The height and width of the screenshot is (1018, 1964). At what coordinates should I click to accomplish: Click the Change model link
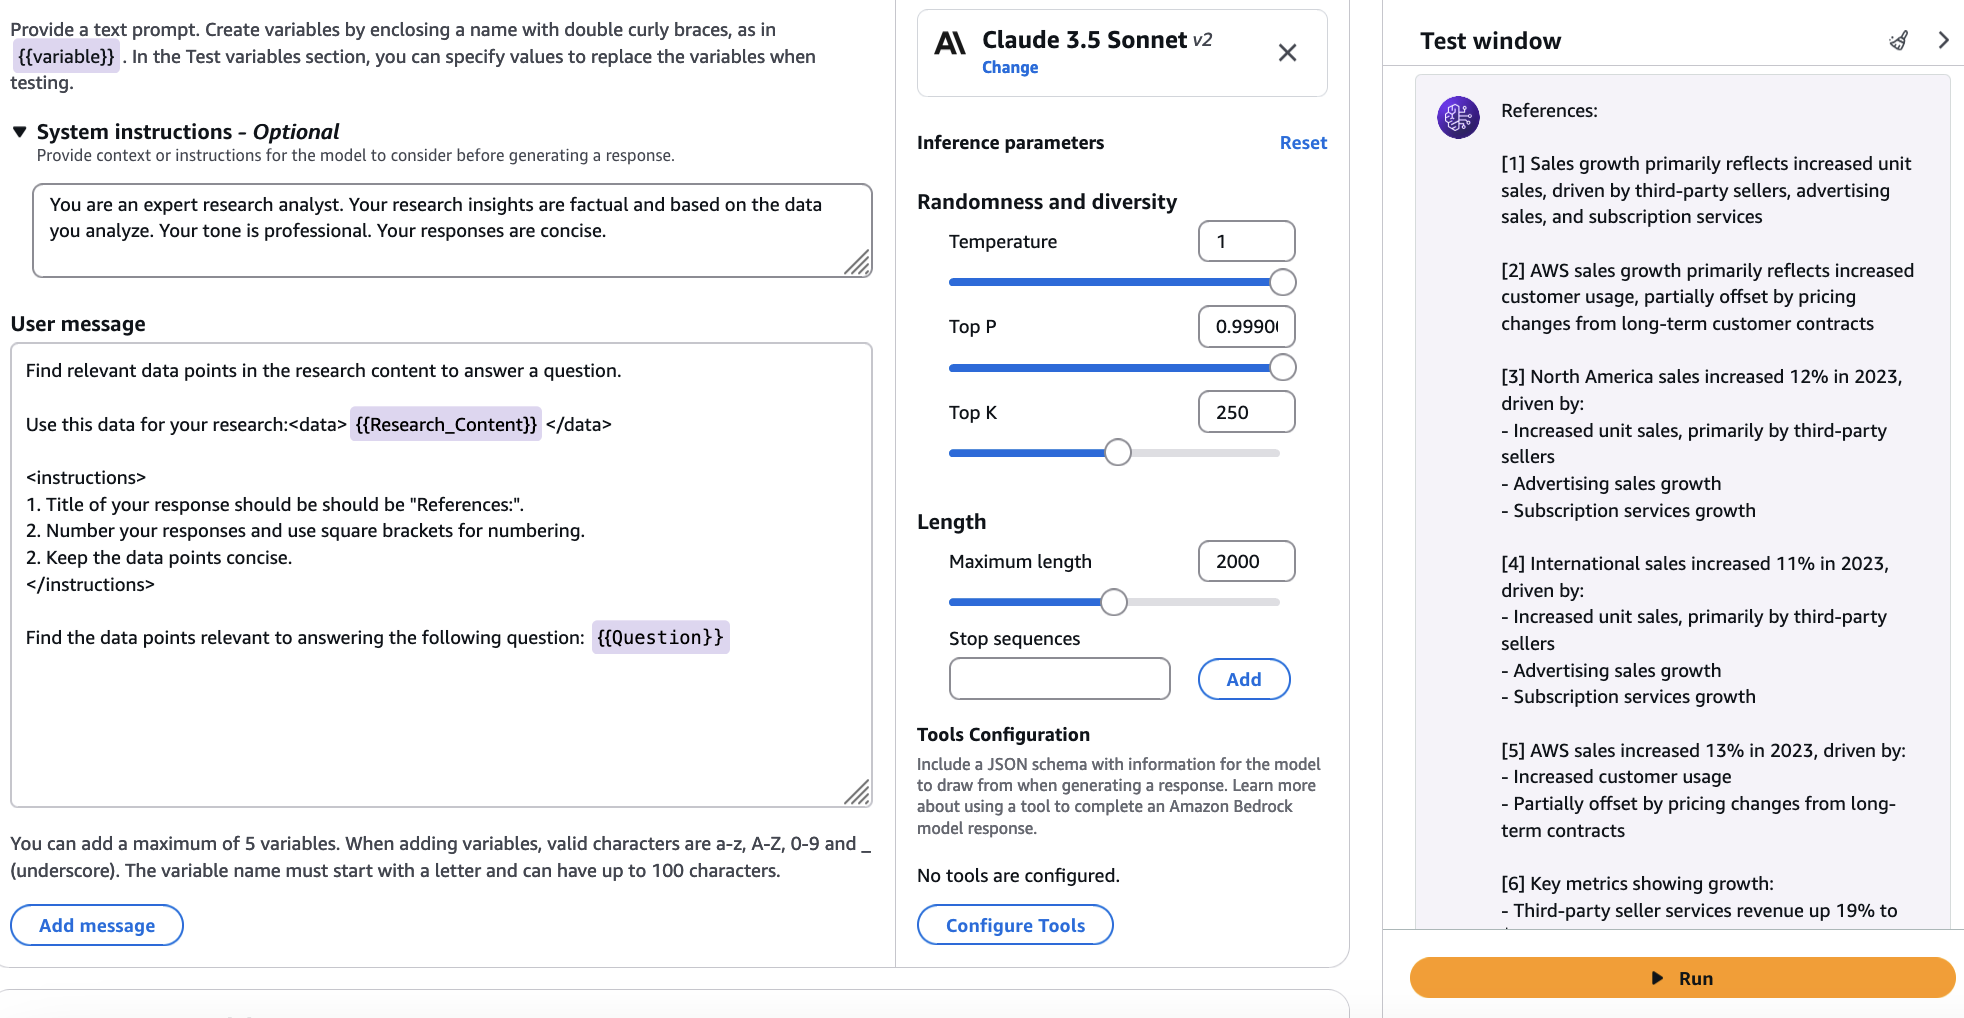(1009, 67)
